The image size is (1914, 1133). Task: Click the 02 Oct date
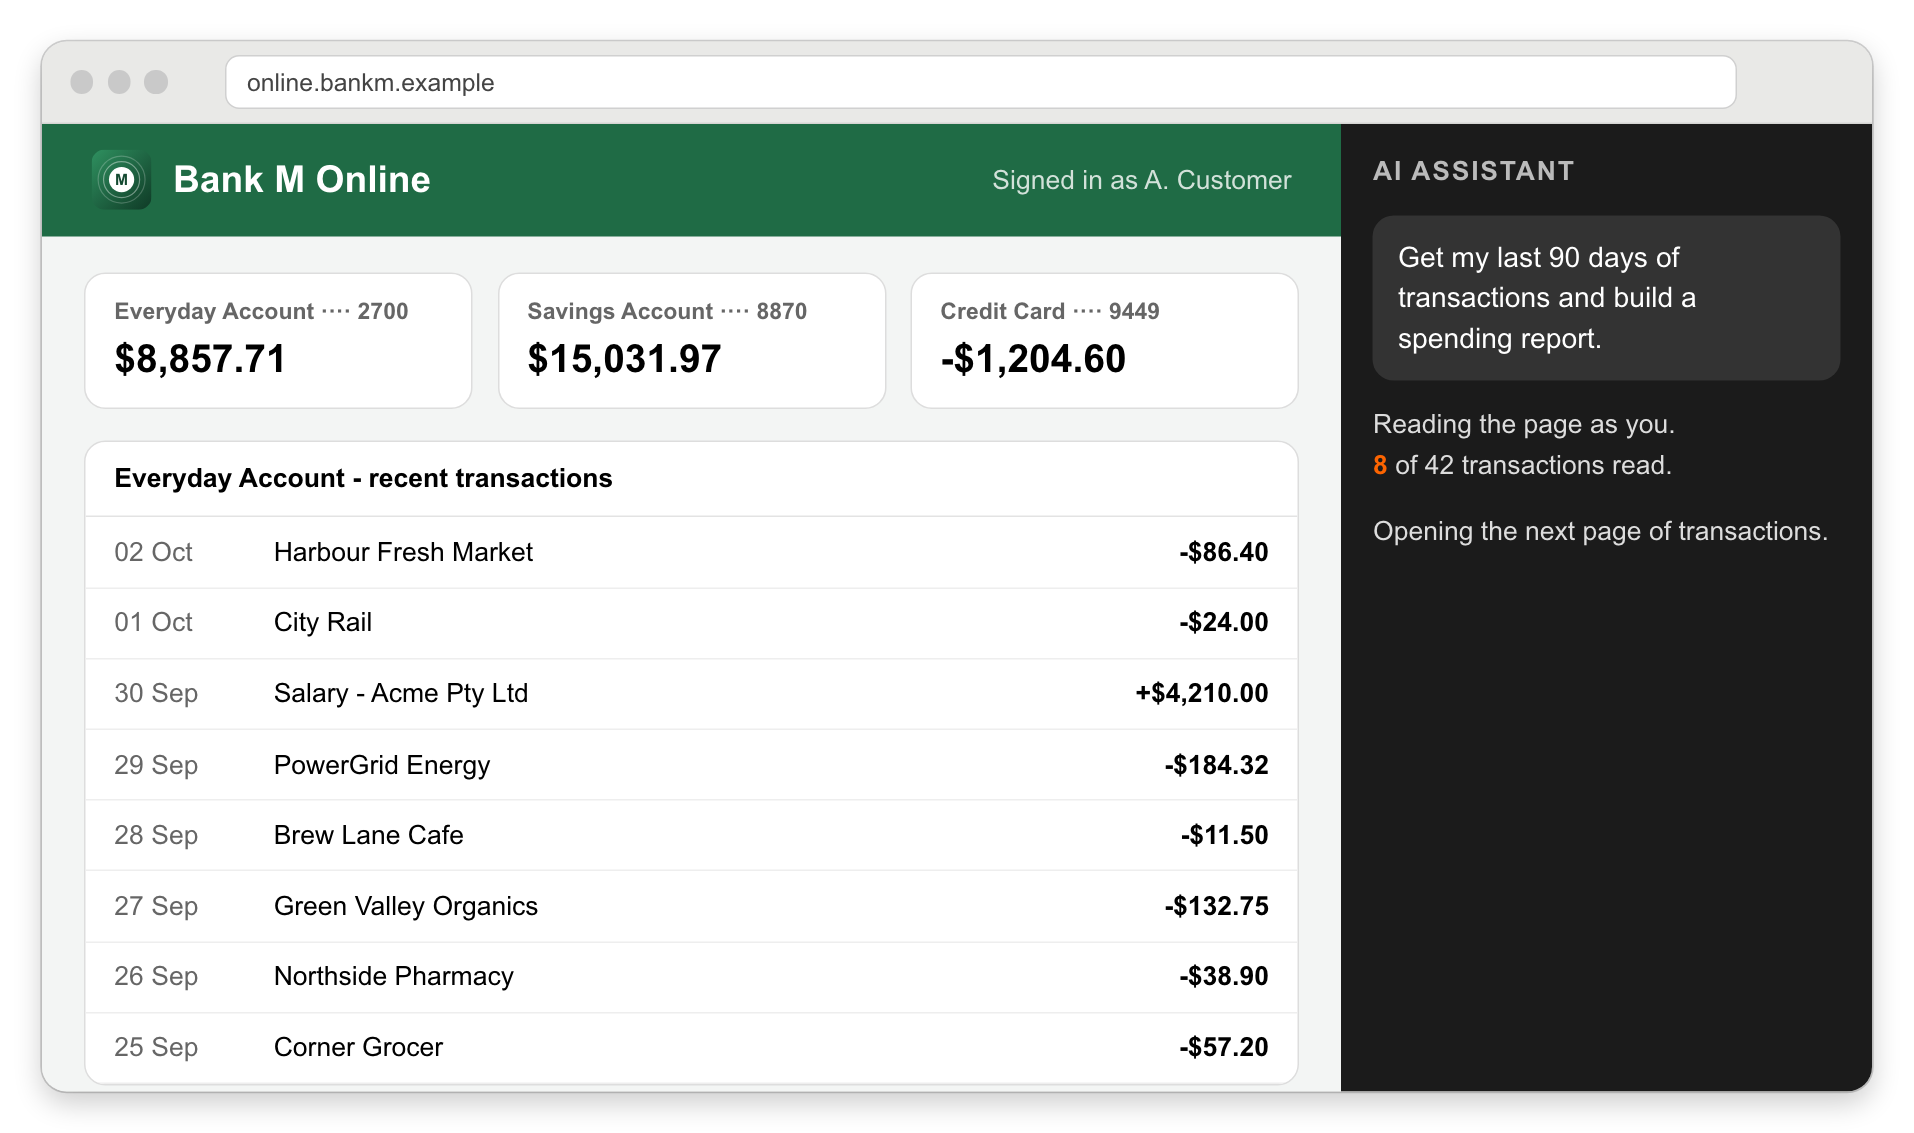(153, 552)
